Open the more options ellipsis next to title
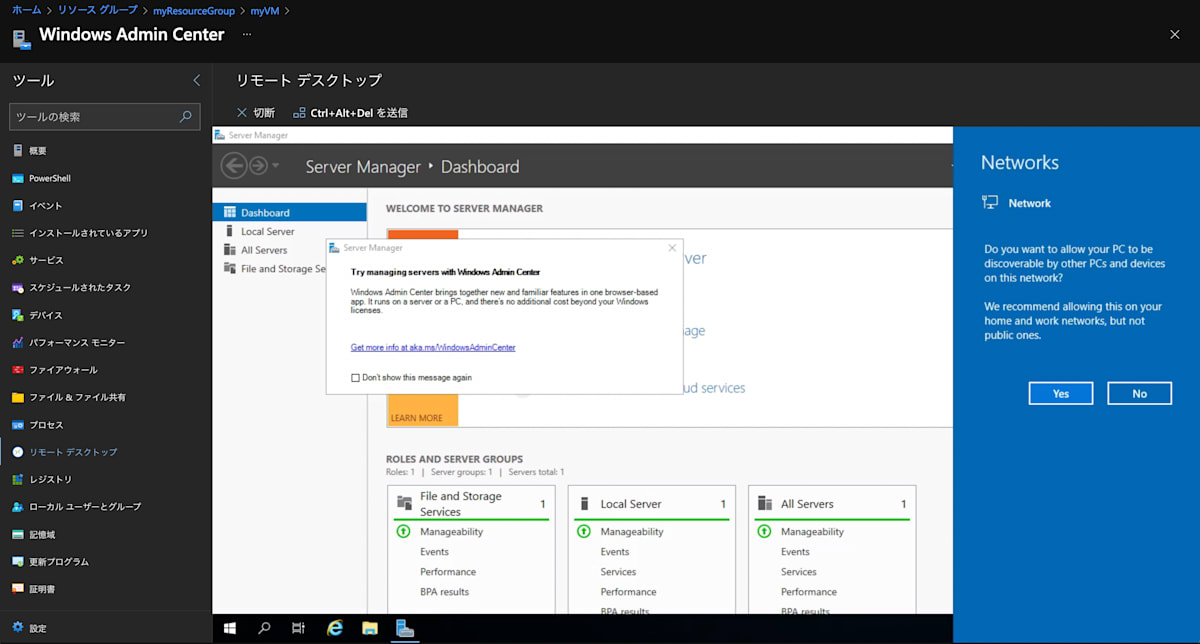1200x644 pixels. [247, 35]
